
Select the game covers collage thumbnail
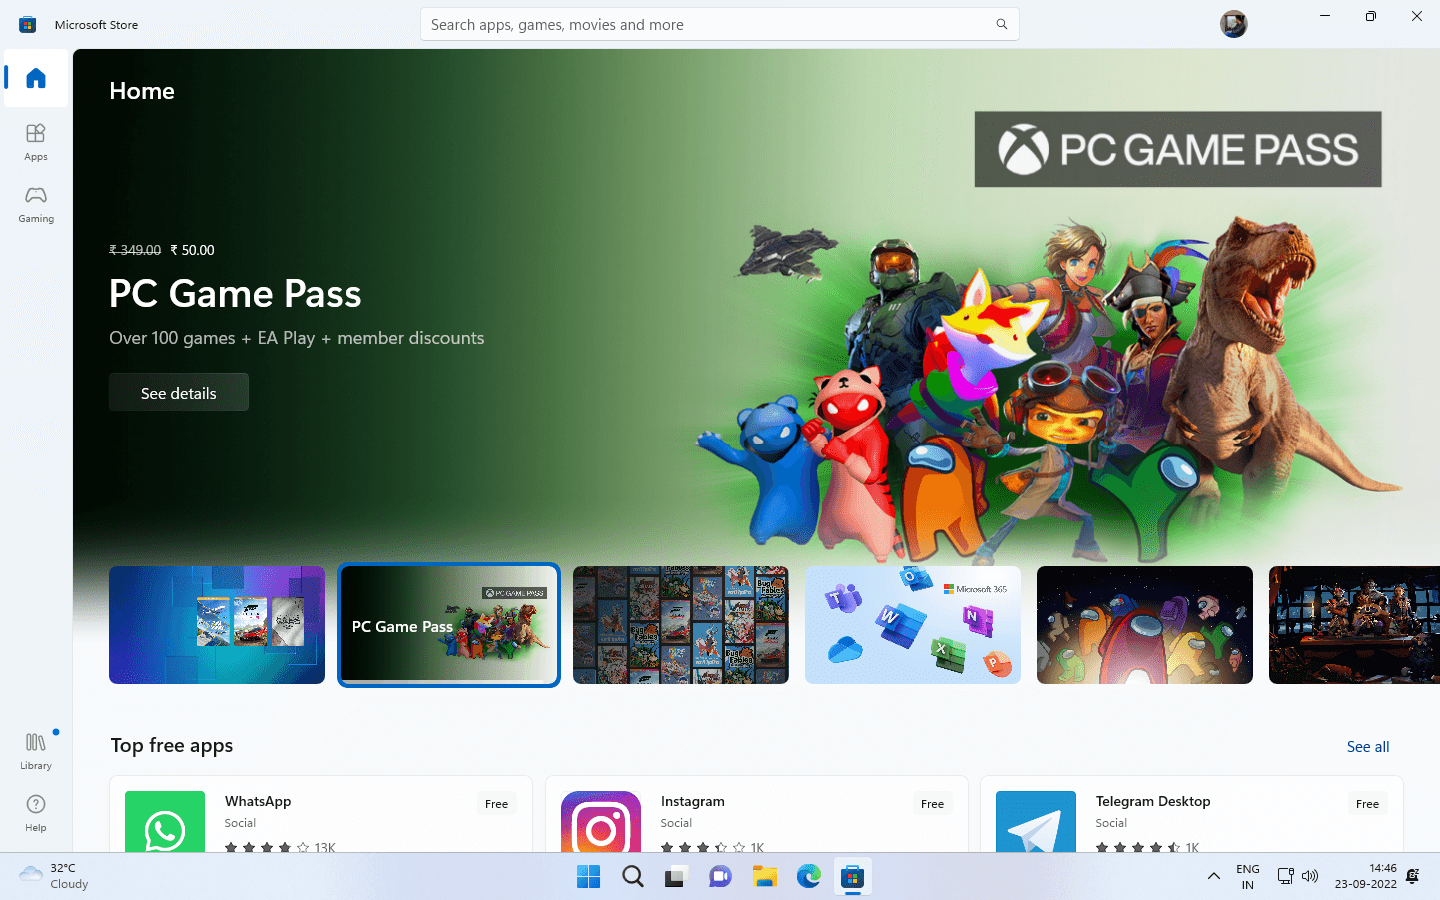pyautogui.click(x=681, y=625)
